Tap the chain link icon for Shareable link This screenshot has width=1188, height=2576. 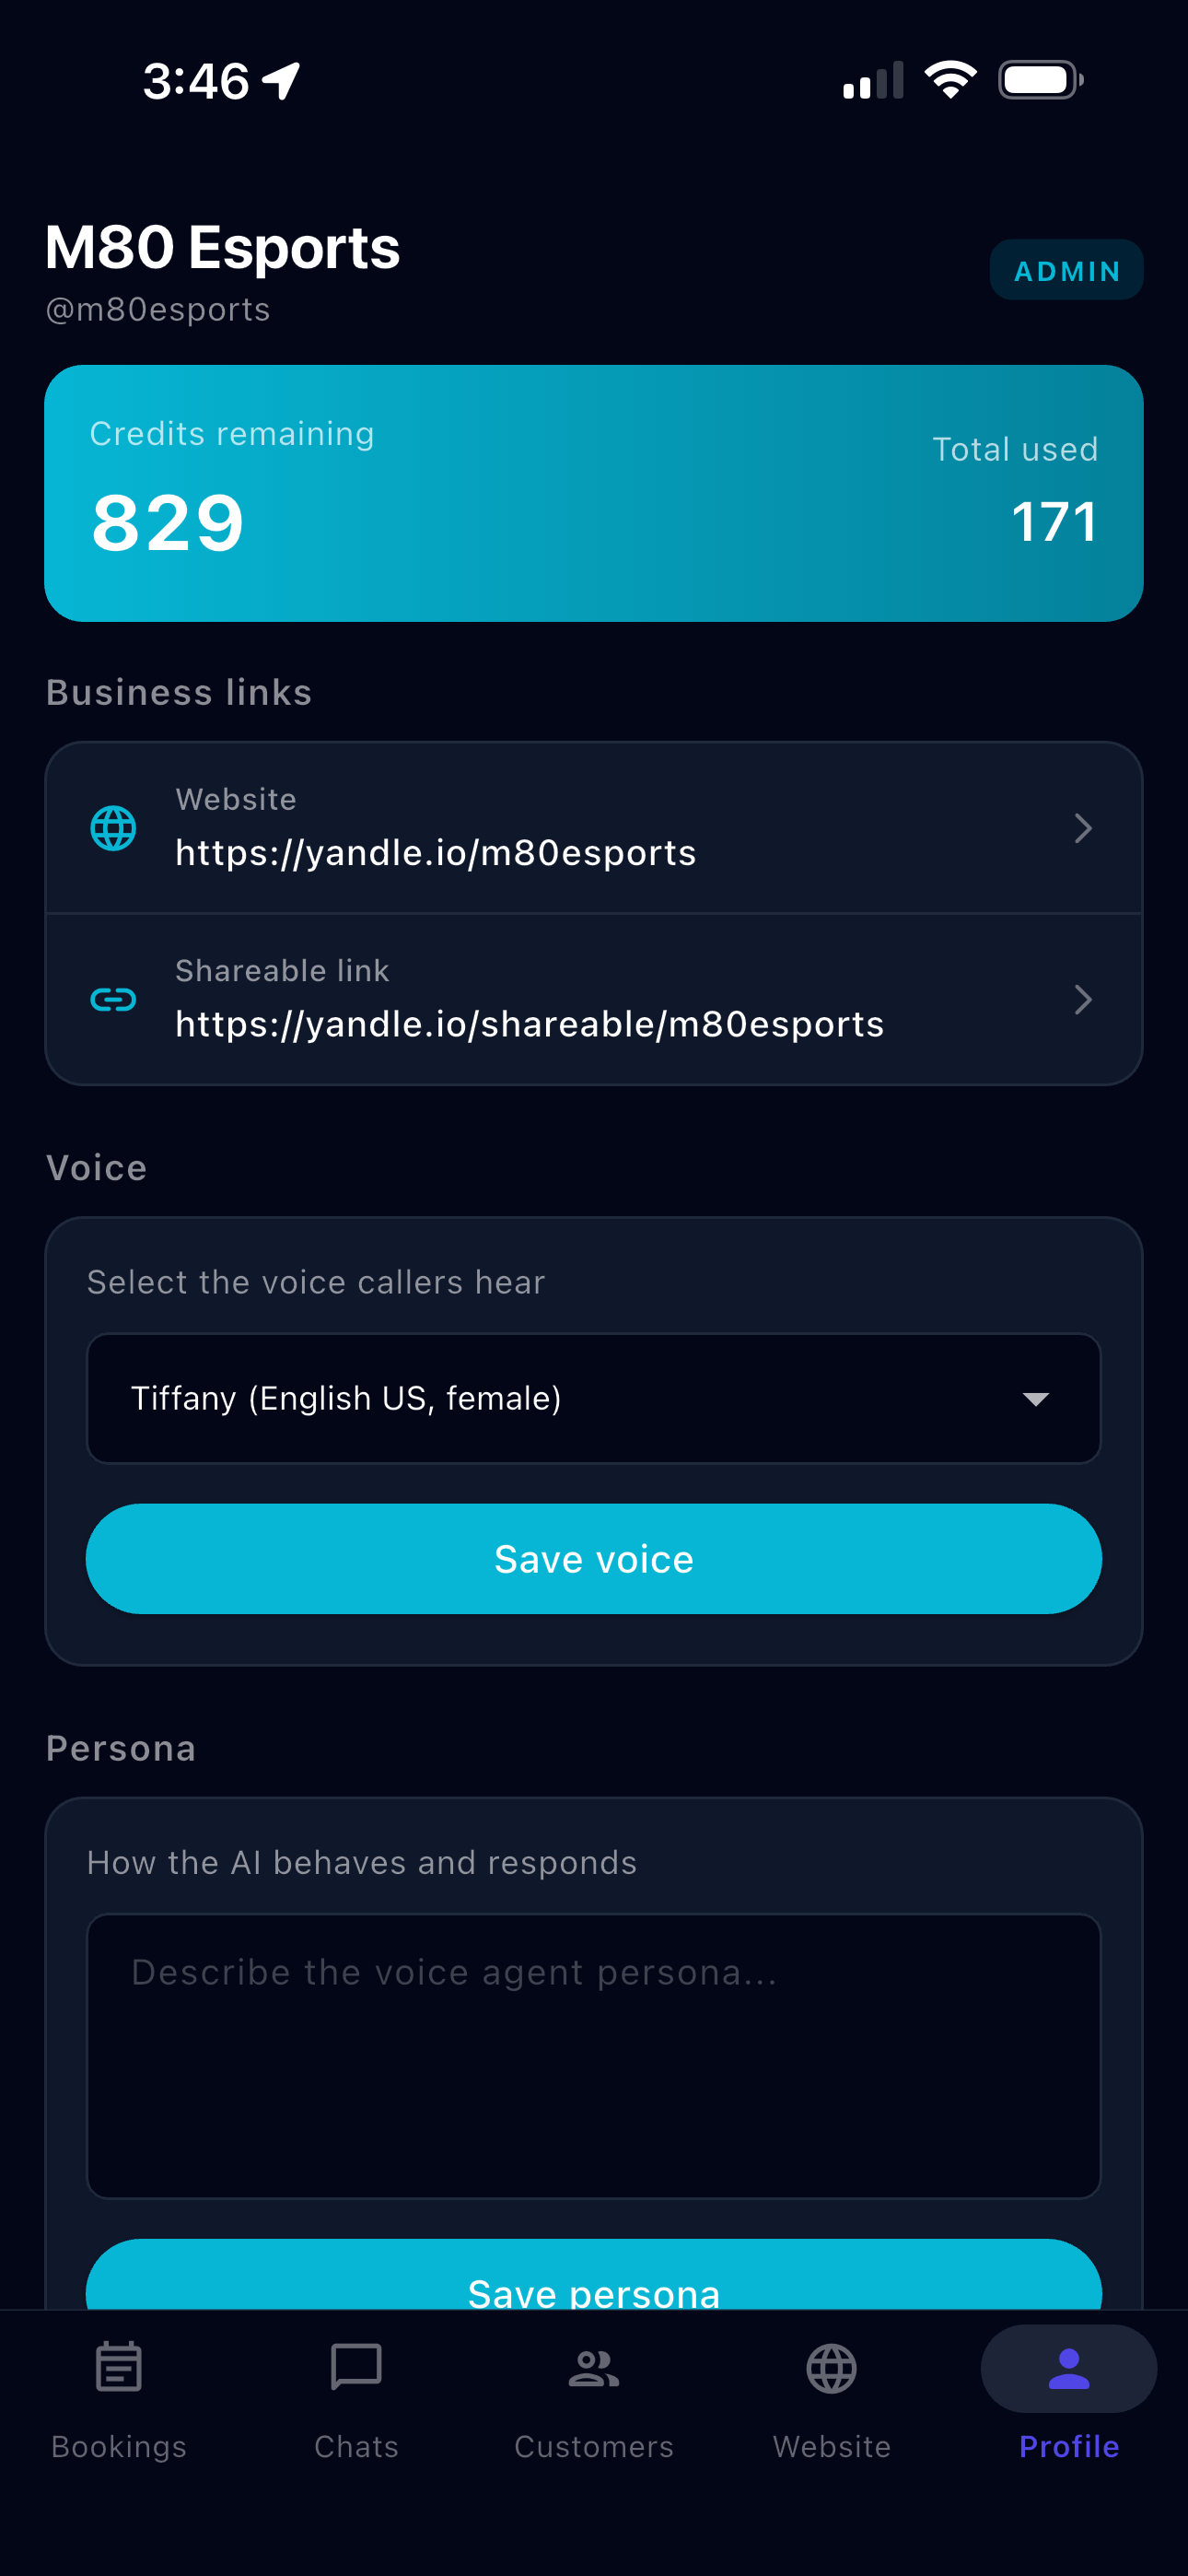click(113, 999)
